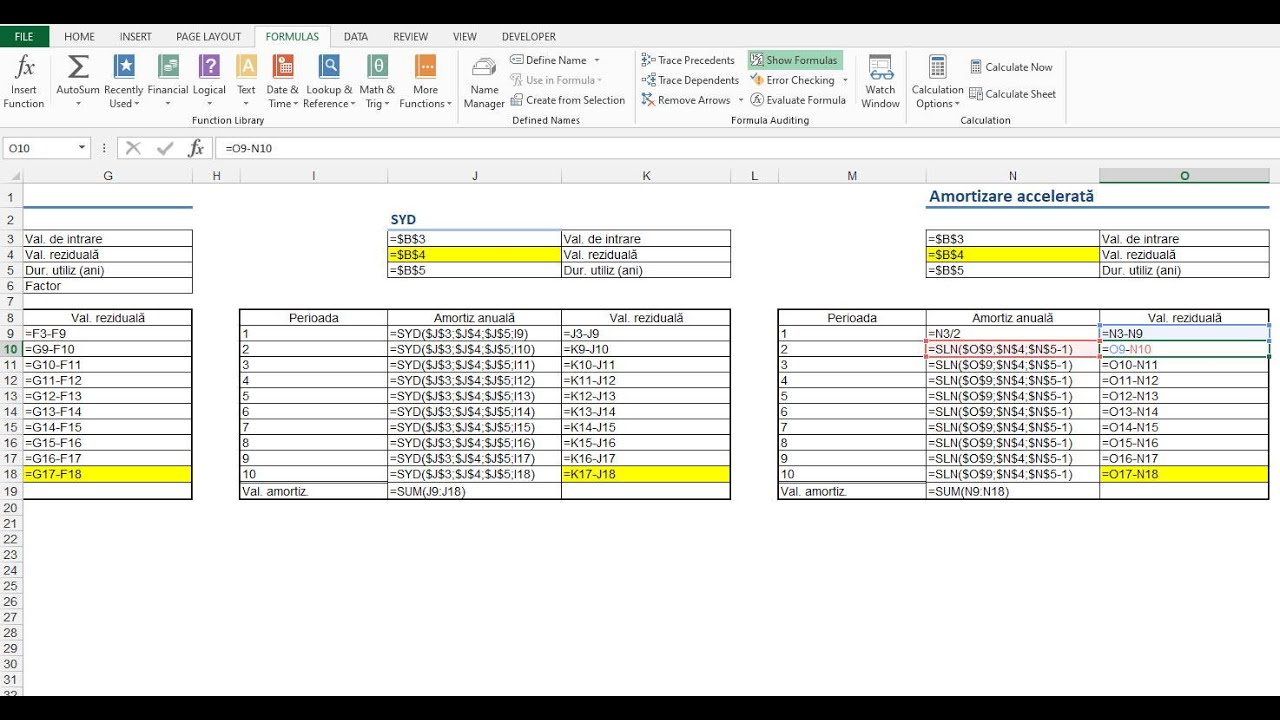1280x720 pixels.
Task: Select cell =SYD($J$3;$J$4;$J$5;I9)
Action: click(x=475, y=334)
